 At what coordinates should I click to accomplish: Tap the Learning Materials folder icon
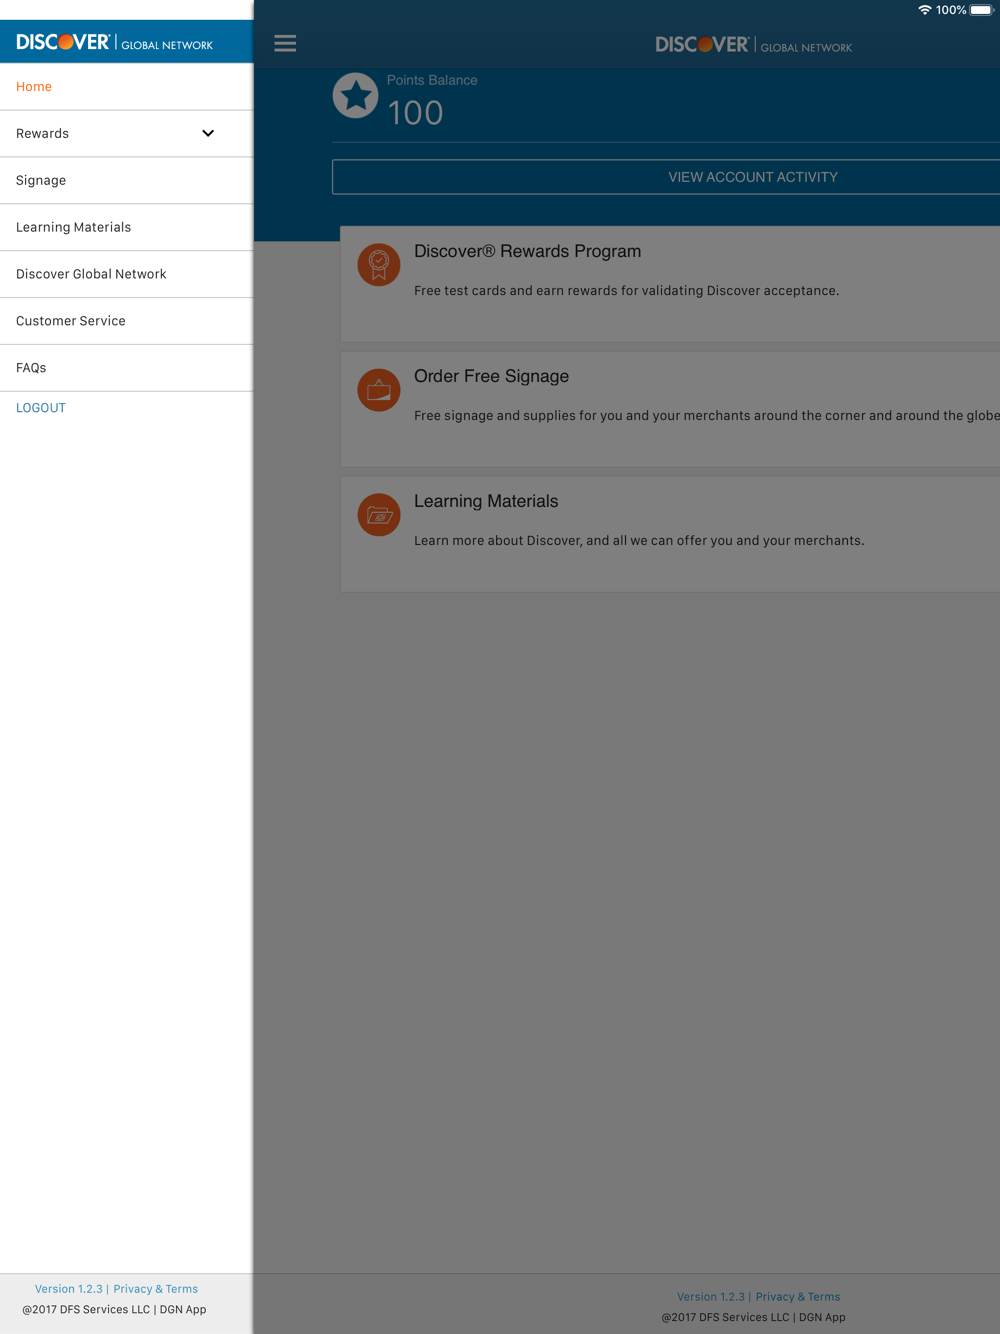(379, 515)
